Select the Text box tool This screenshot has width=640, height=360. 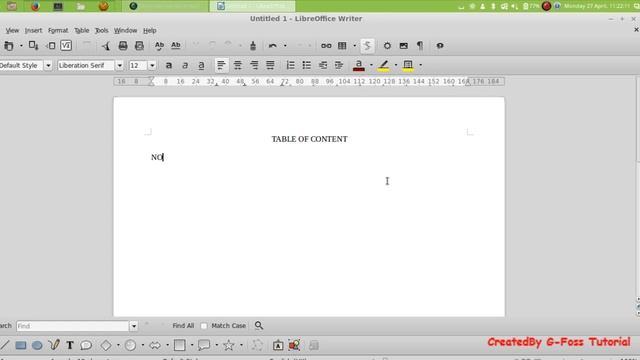point(70,346)
